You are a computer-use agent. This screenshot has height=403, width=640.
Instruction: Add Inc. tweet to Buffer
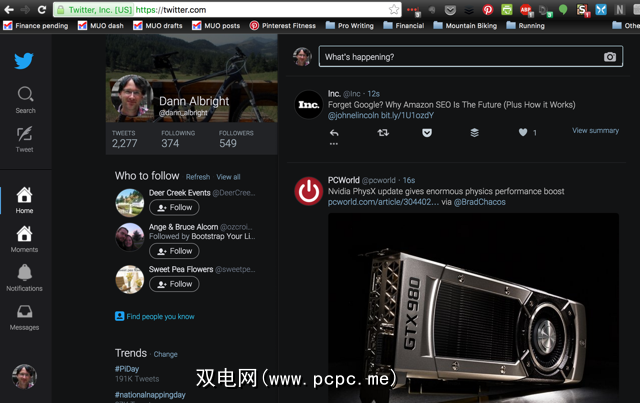(x=474, y=133)
